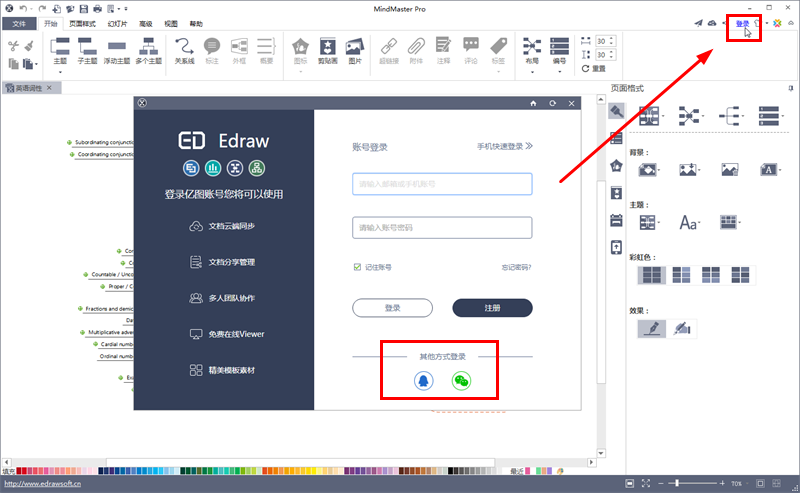
Task: Insert a picture via 图片 icon
Action: (355, 46)
